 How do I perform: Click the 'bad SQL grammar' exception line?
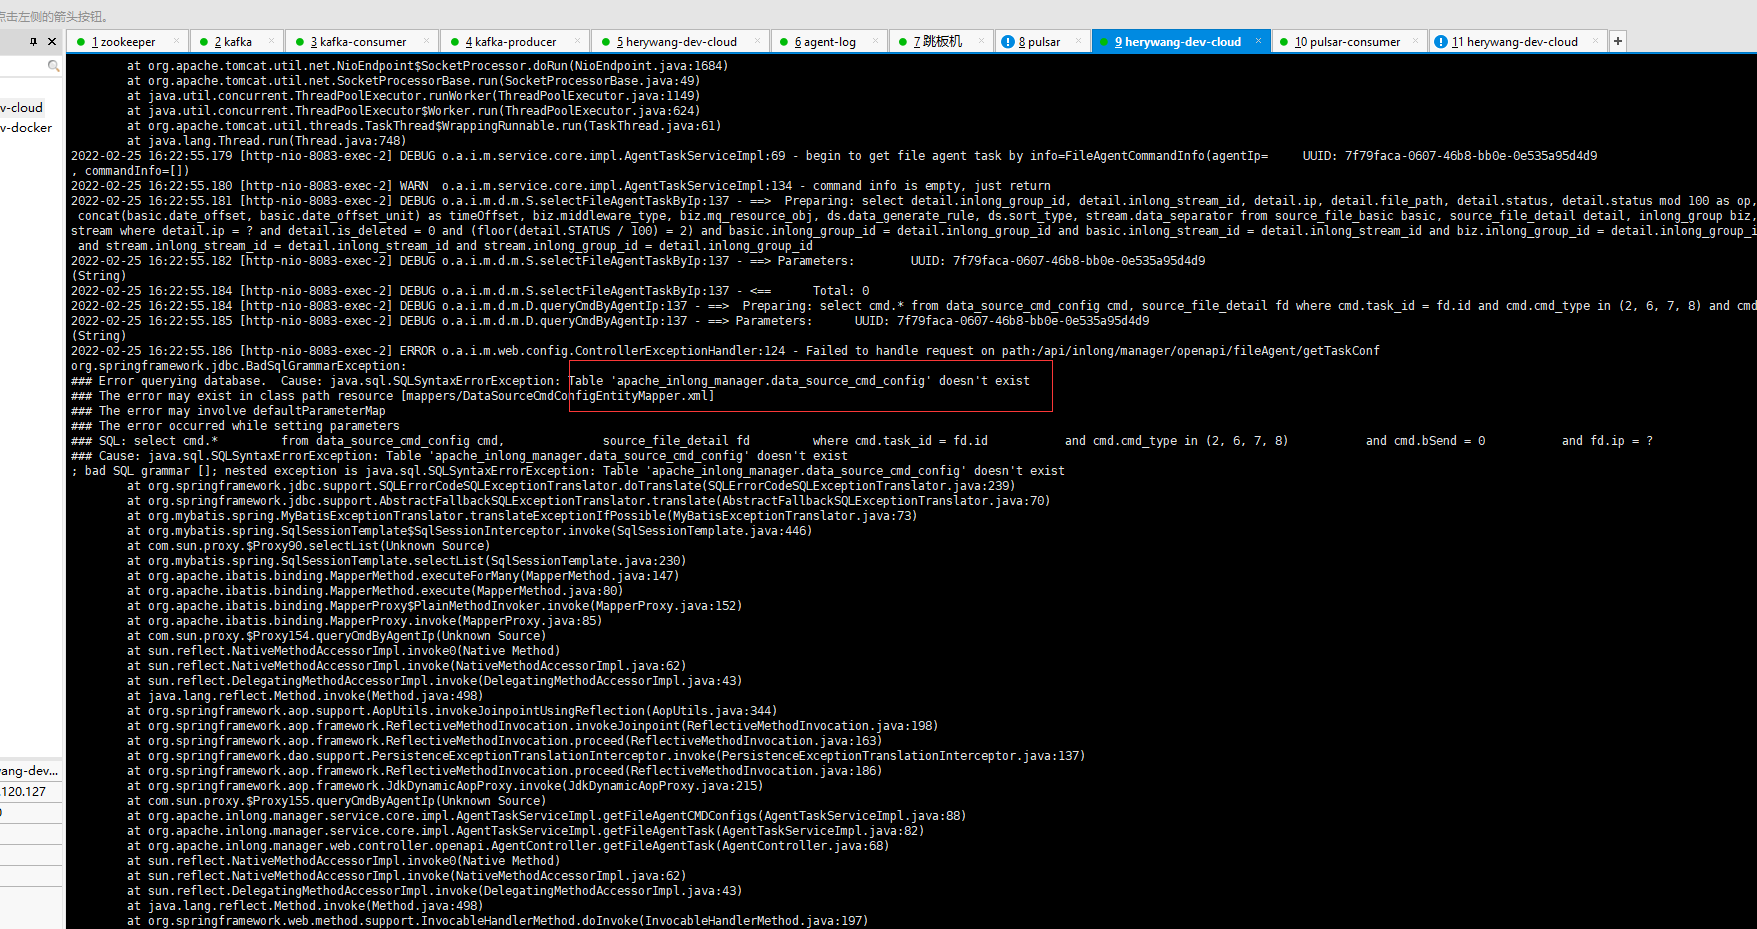pos(568,471)
